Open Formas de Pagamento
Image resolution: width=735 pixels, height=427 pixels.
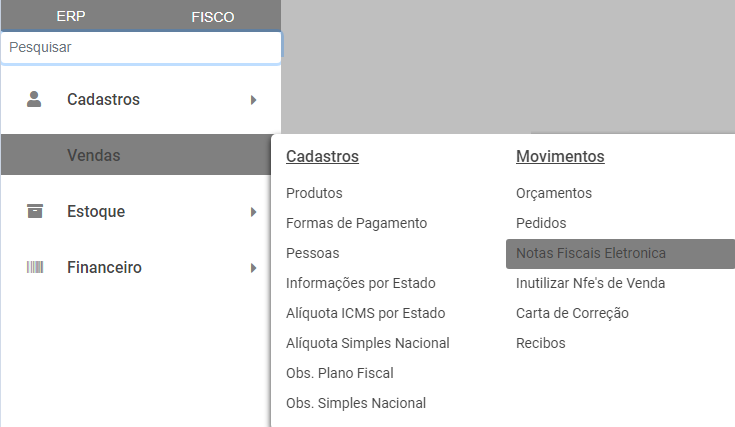click(356, 223)
